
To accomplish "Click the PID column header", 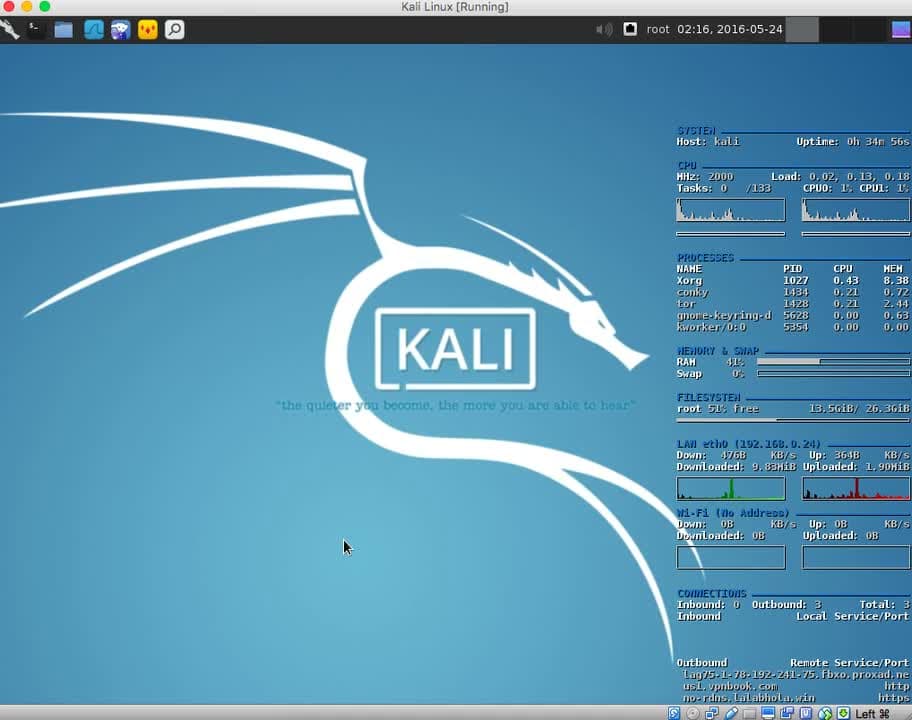I will click(792, 269).
